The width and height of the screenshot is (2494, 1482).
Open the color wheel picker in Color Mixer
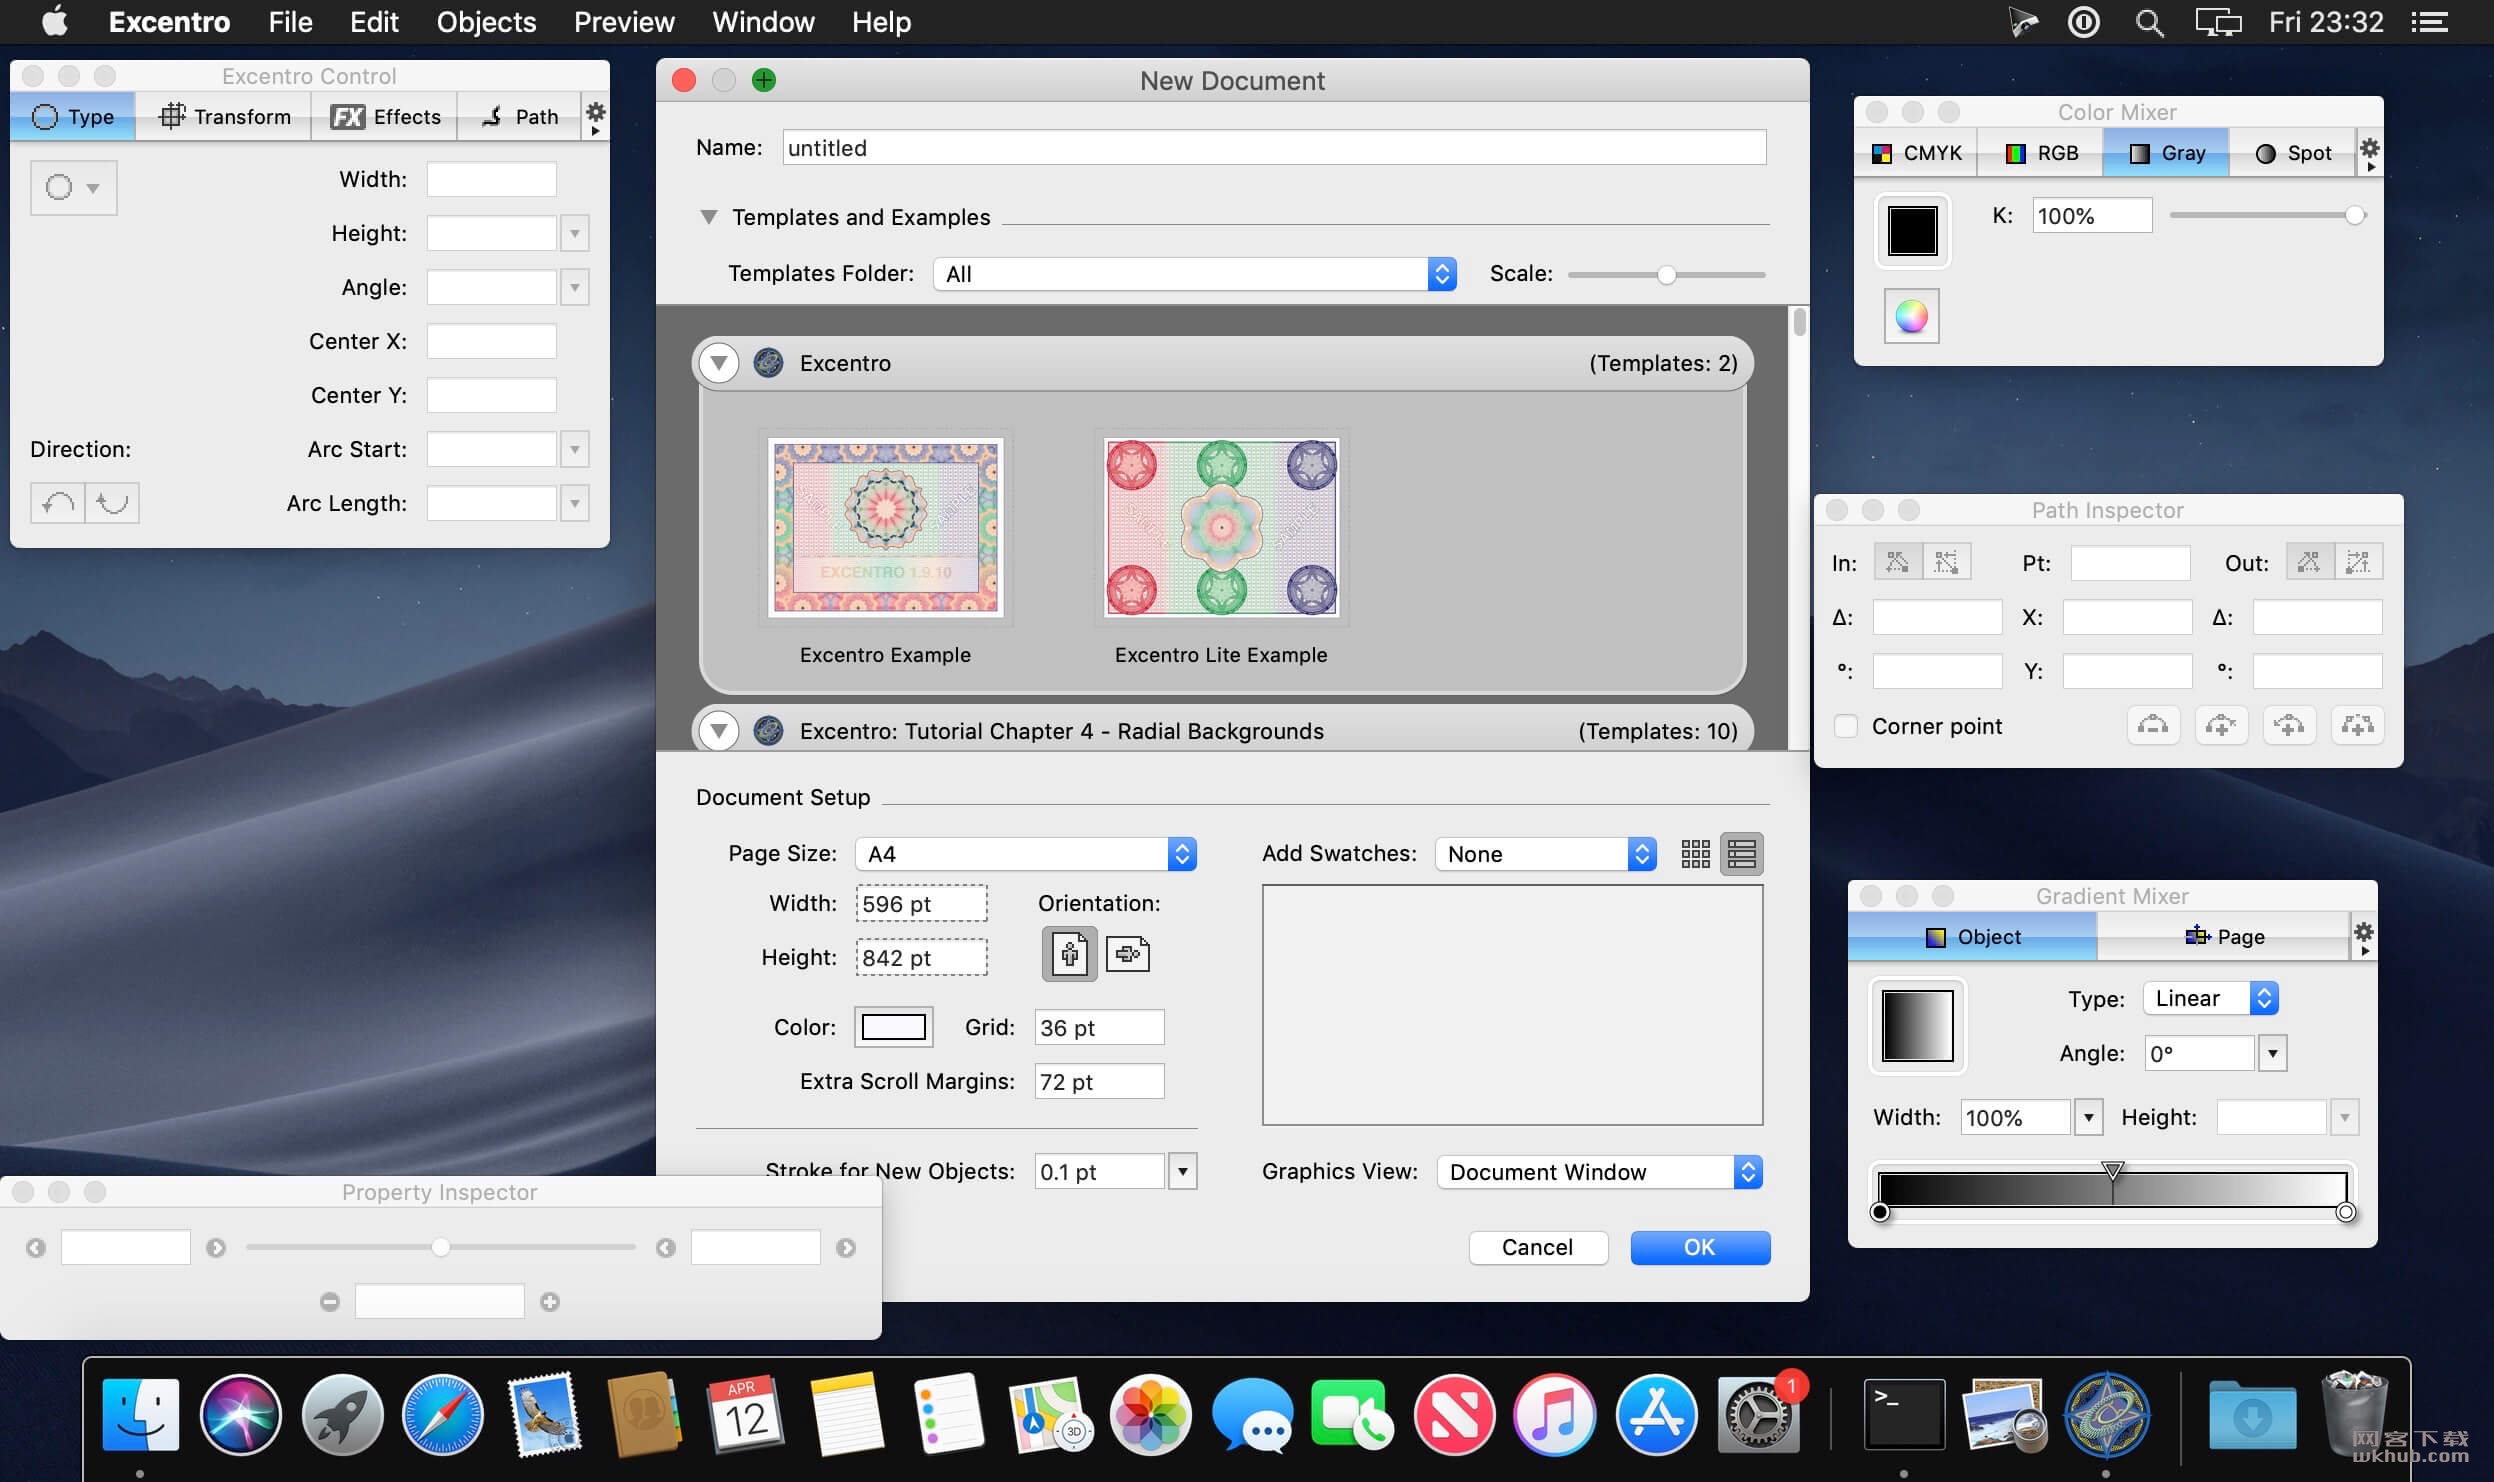pyautogui.click(x=1911, y=317)
